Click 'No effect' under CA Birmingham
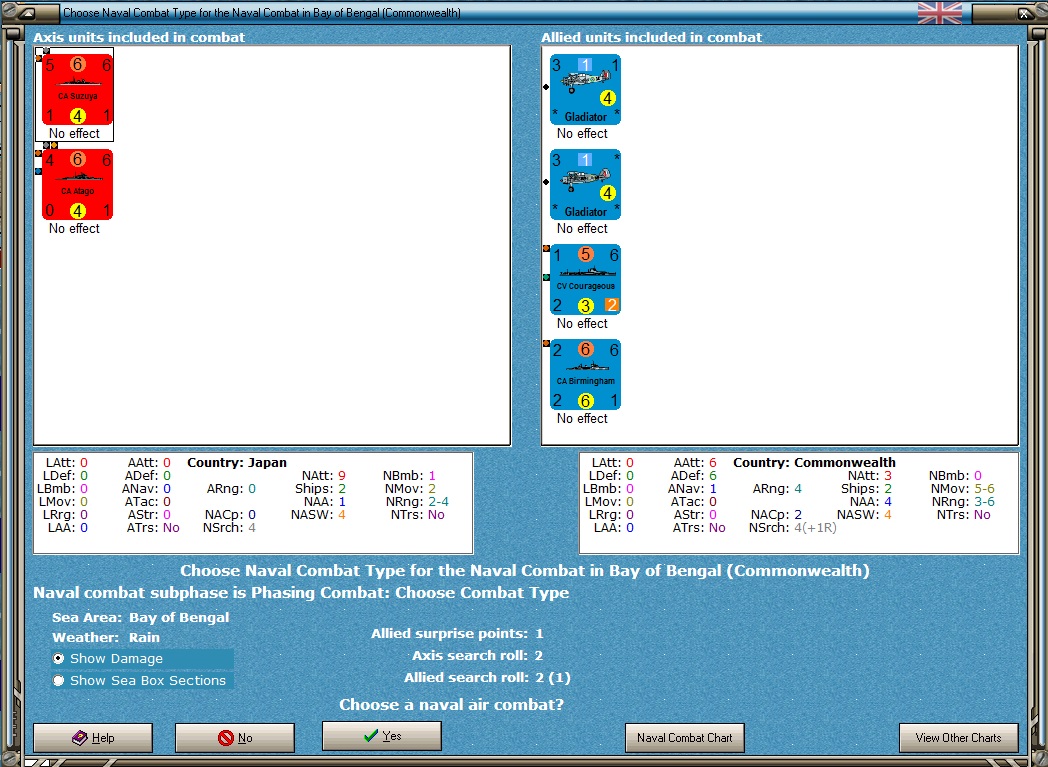 coord(582,418)
